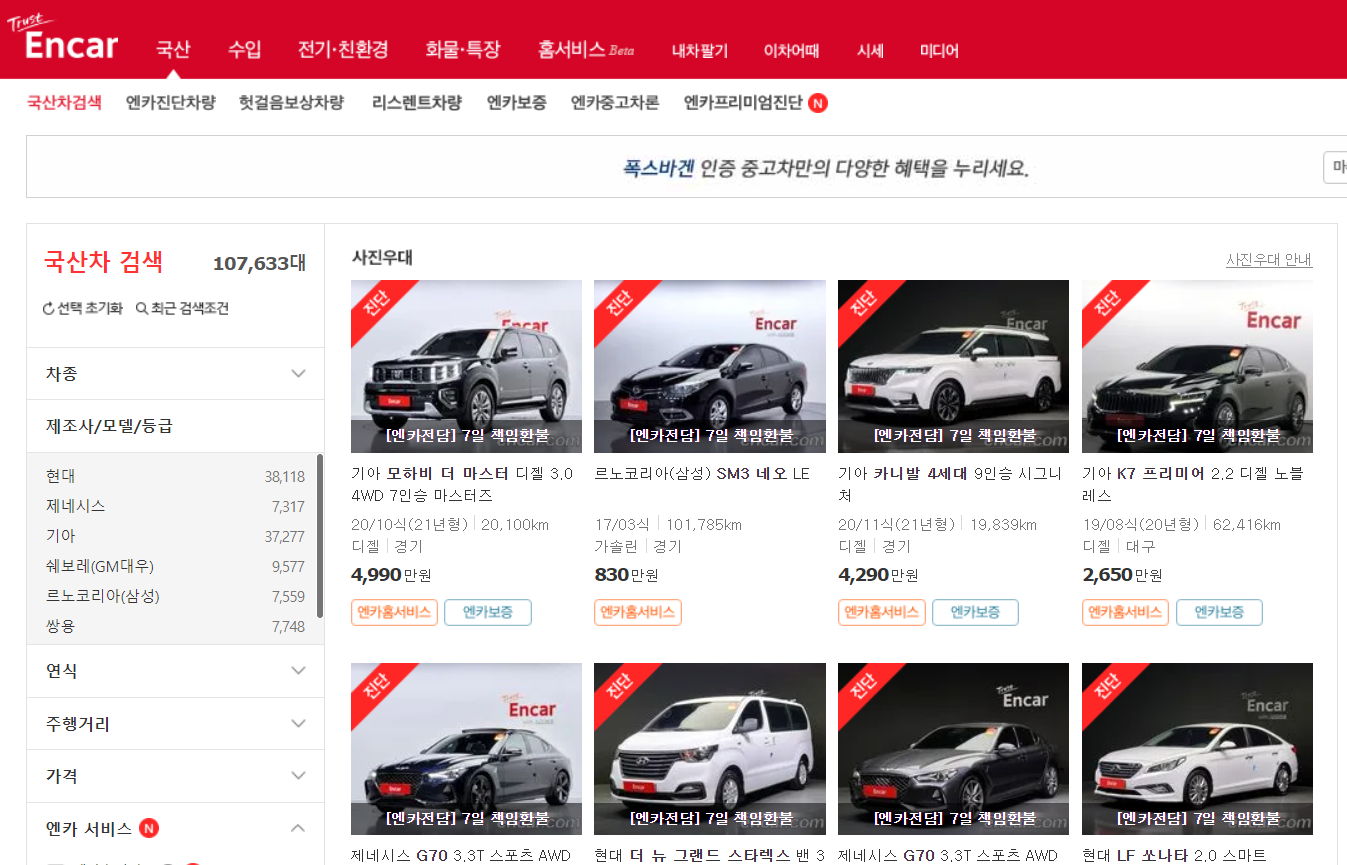This screenshot has height=865, width=1347.
Task: Open the 기아 카니발 4세대 car photo
Action: 953,366
